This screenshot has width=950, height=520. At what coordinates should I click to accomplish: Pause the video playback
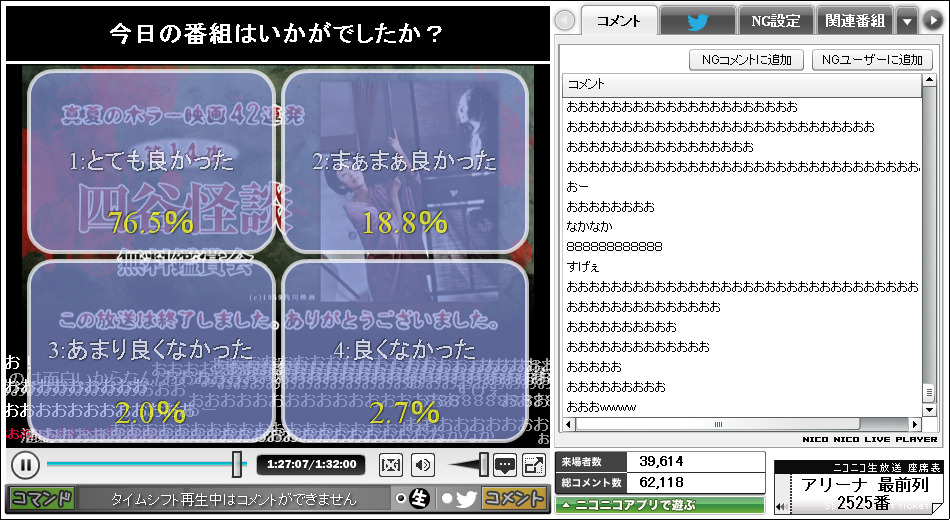[25, 465]
